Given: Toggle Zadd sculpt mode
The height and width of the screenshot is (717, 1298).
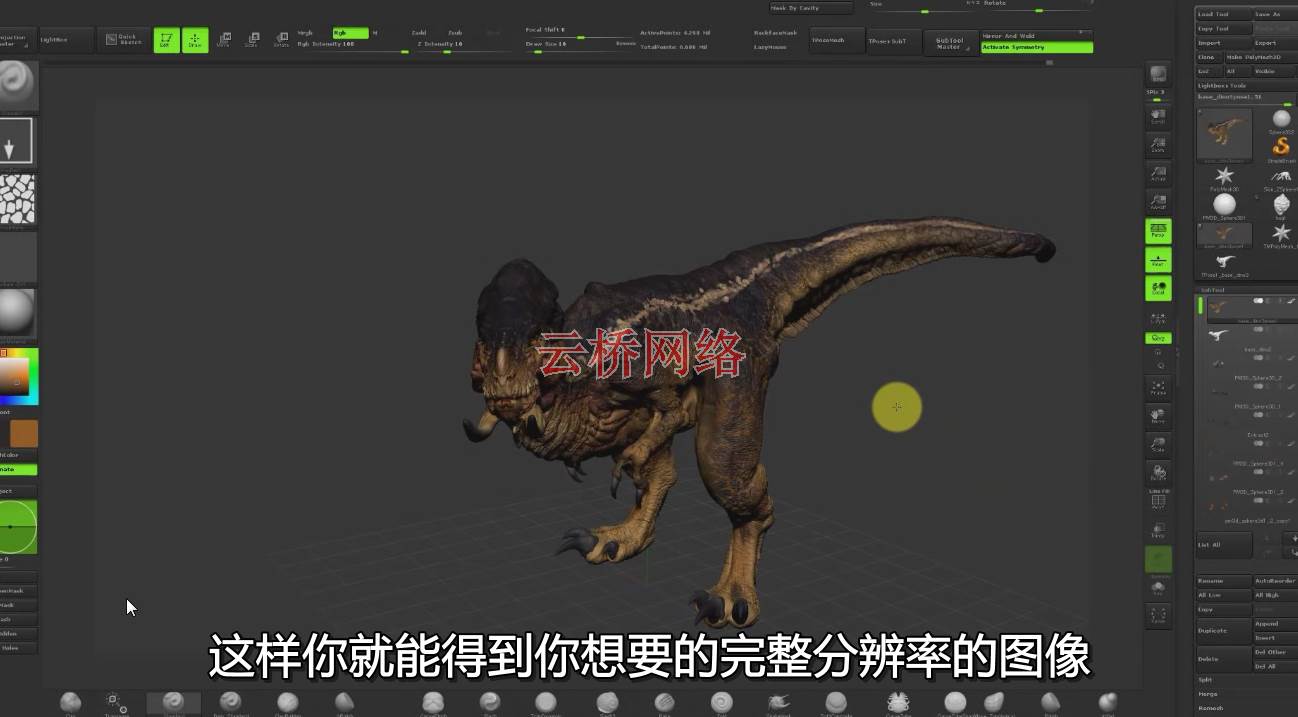Looking at the screenshot, I should point(420,33).
